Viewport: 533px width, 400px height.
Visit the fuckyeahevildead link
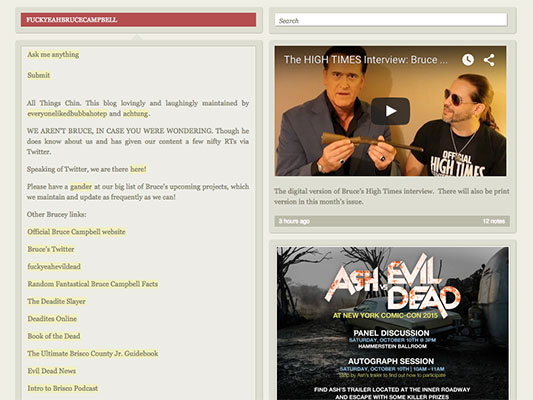point(54,266)
